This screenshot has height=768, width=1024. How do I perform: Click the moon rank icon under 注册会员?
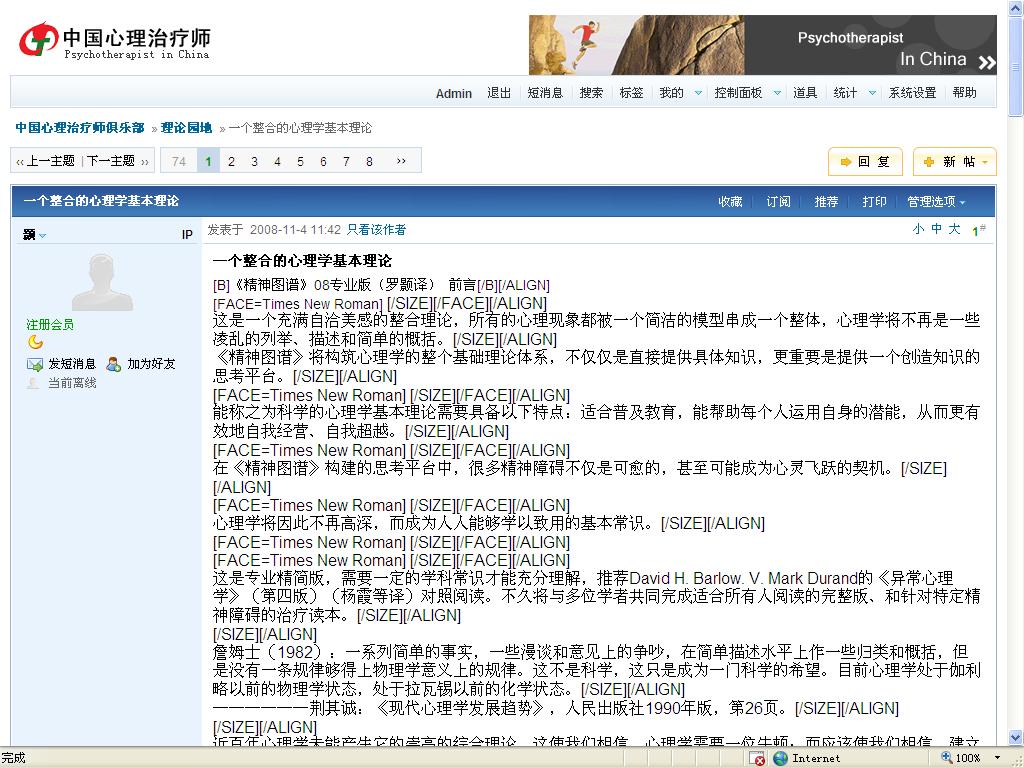click(x=35, y=342)
